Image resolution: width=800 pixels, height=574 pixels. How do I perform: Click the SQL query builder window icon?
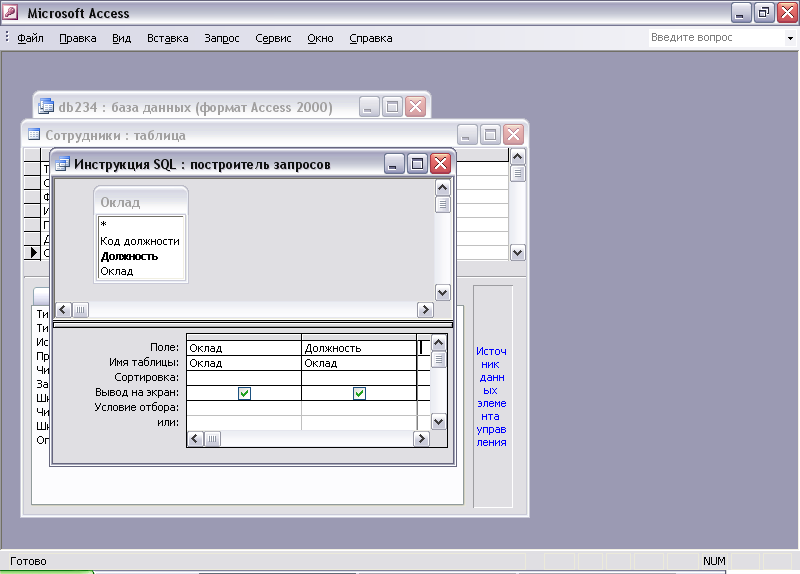(62, 164)
